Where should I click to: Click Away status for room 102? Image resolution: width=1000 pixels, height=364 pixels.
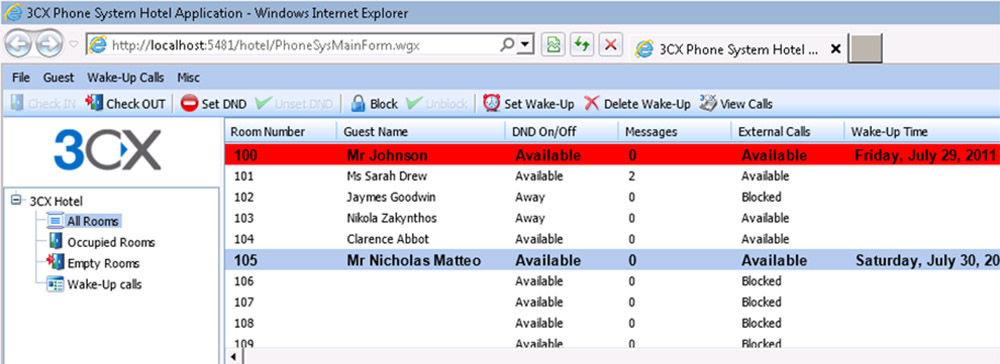click(530, 197)
